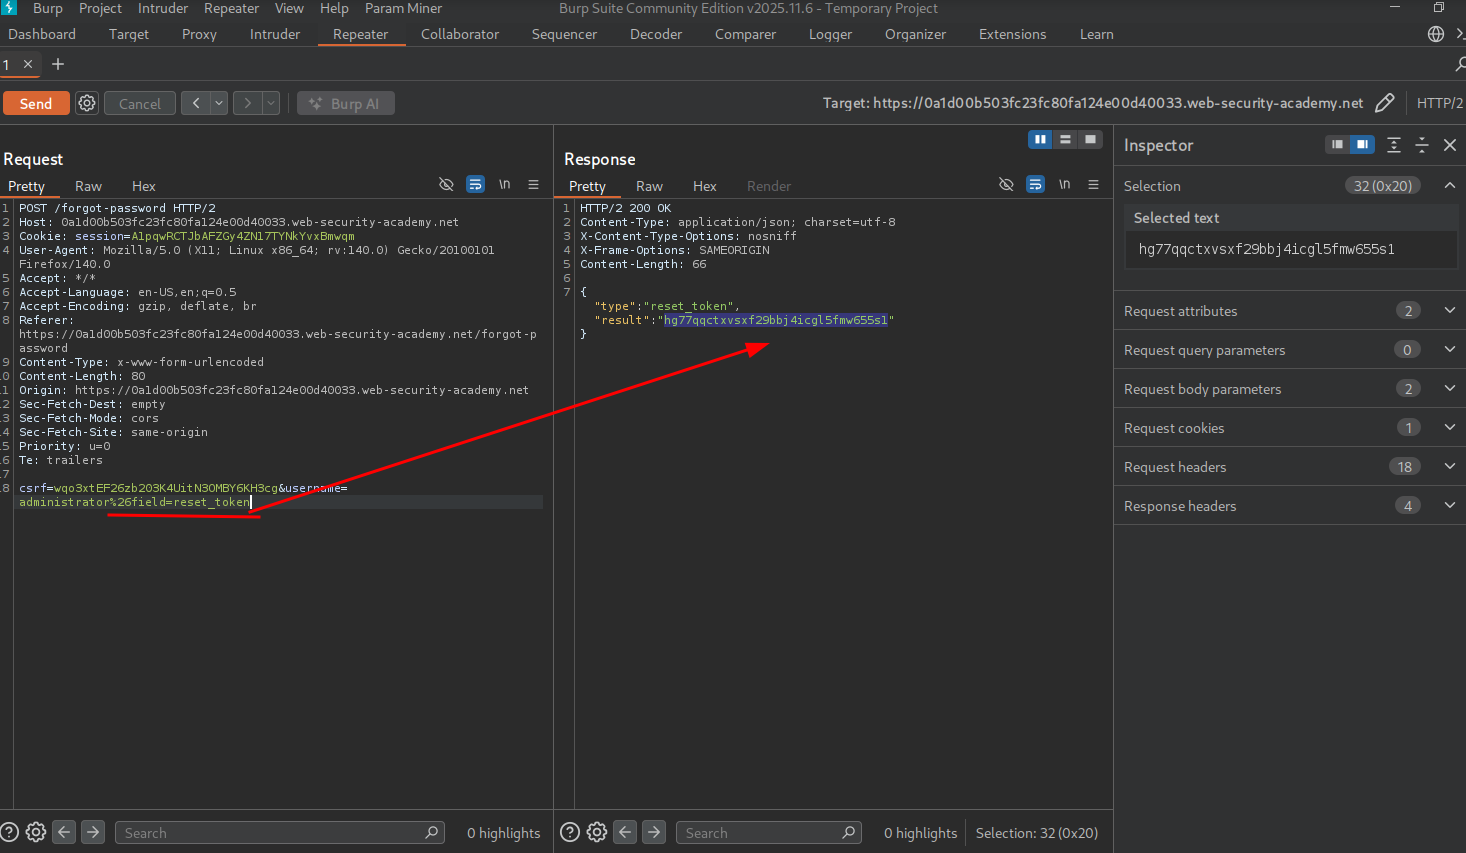Close Repeater tab 1
The height and width of the screenshot is (853, 1466).
[x=28, y=64]
